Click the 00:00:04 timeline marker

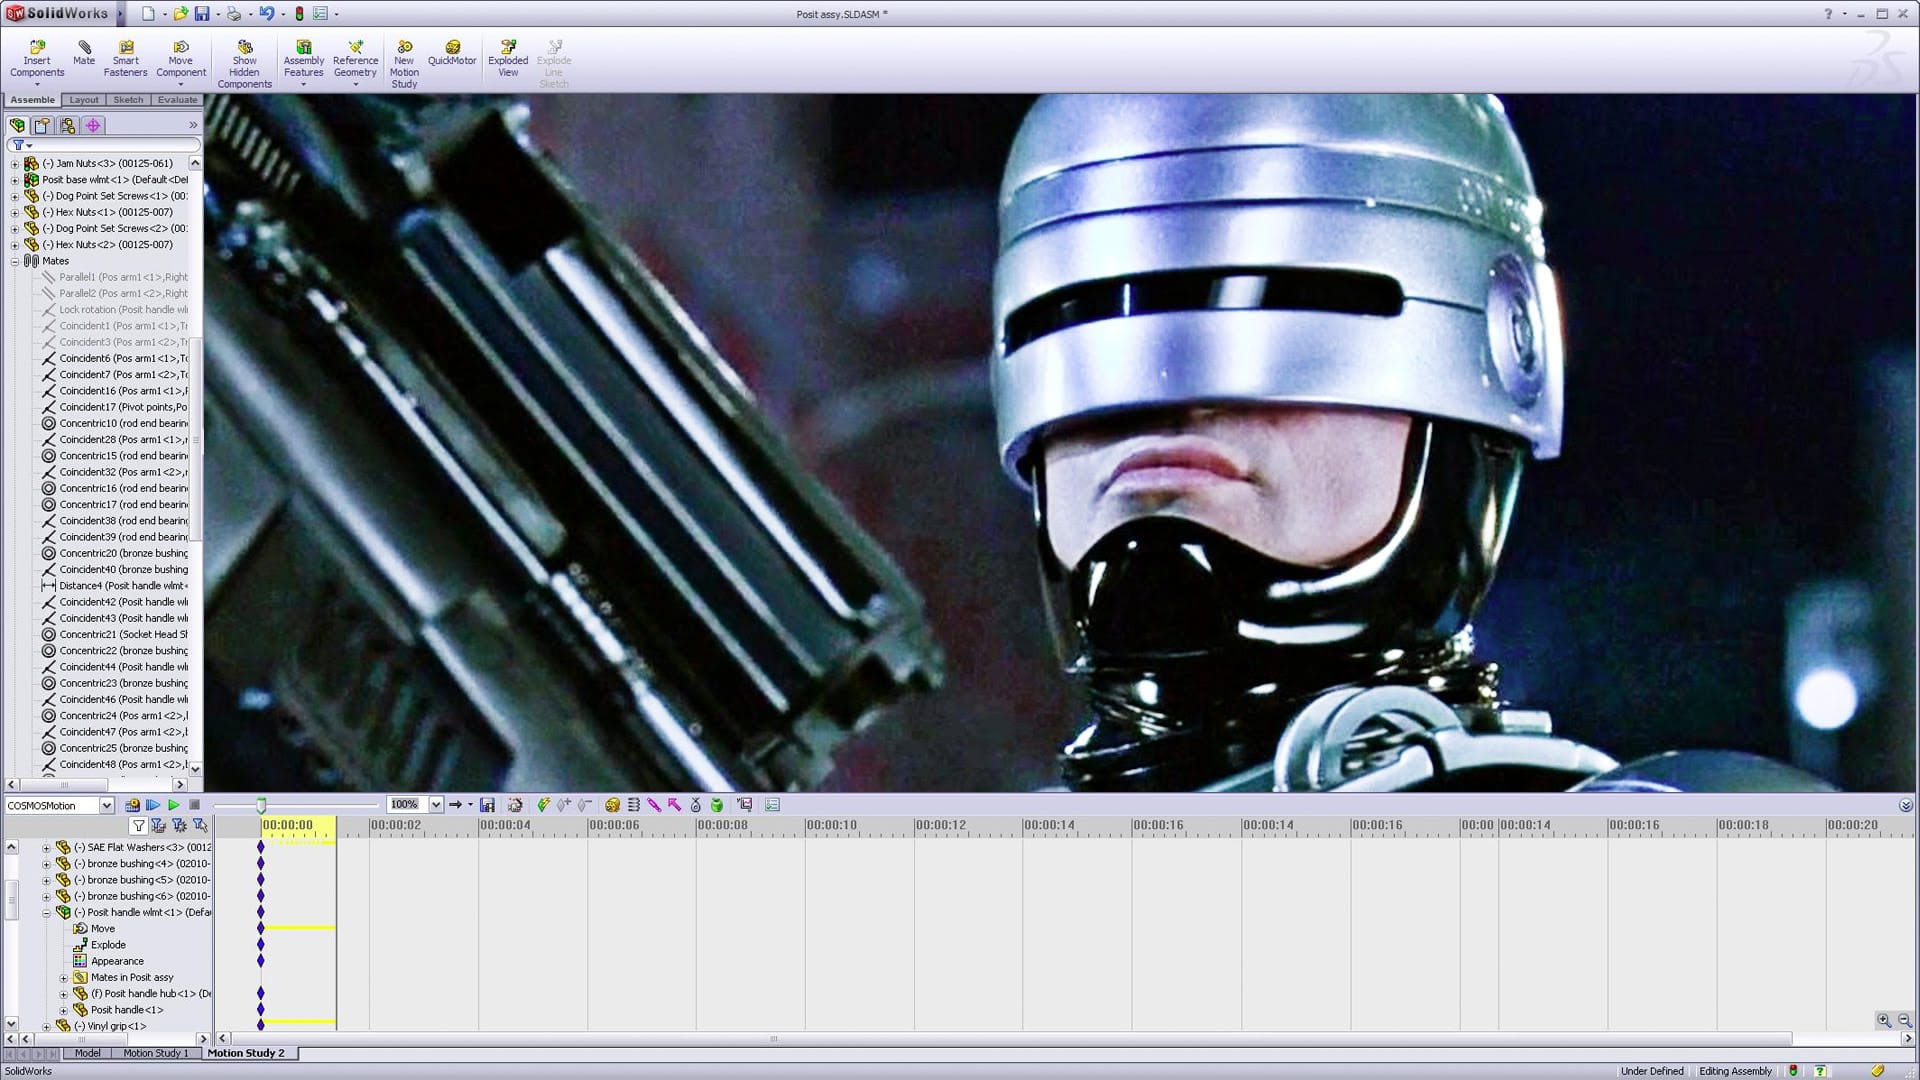(x=504, y=826)
